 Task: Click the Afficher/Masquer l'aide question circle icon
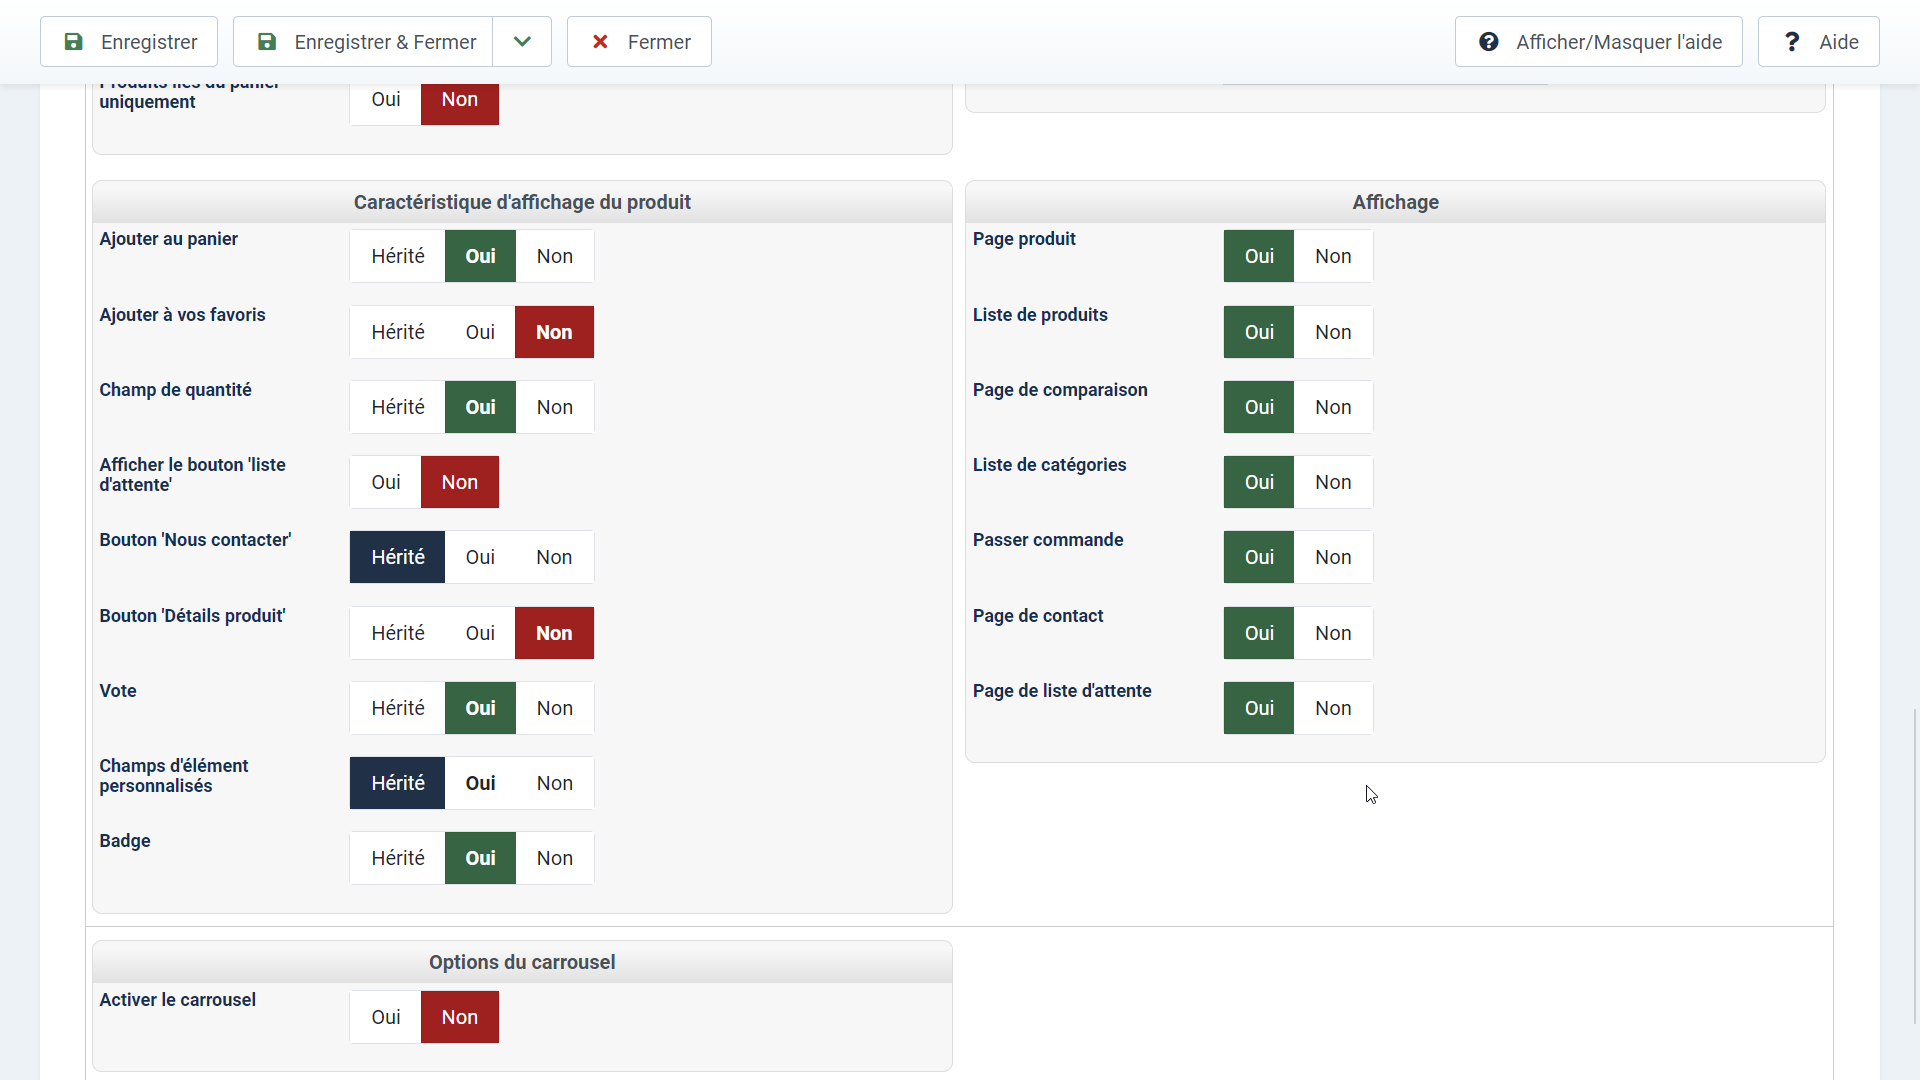pos(1489,42)
